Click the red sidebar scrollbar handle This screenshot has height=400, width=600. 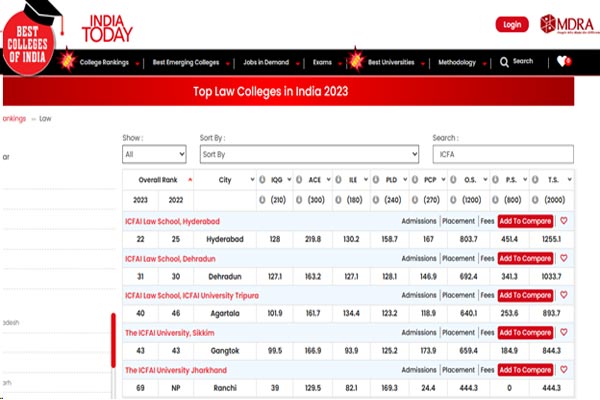pyautogui.click(x=113, y=341)
